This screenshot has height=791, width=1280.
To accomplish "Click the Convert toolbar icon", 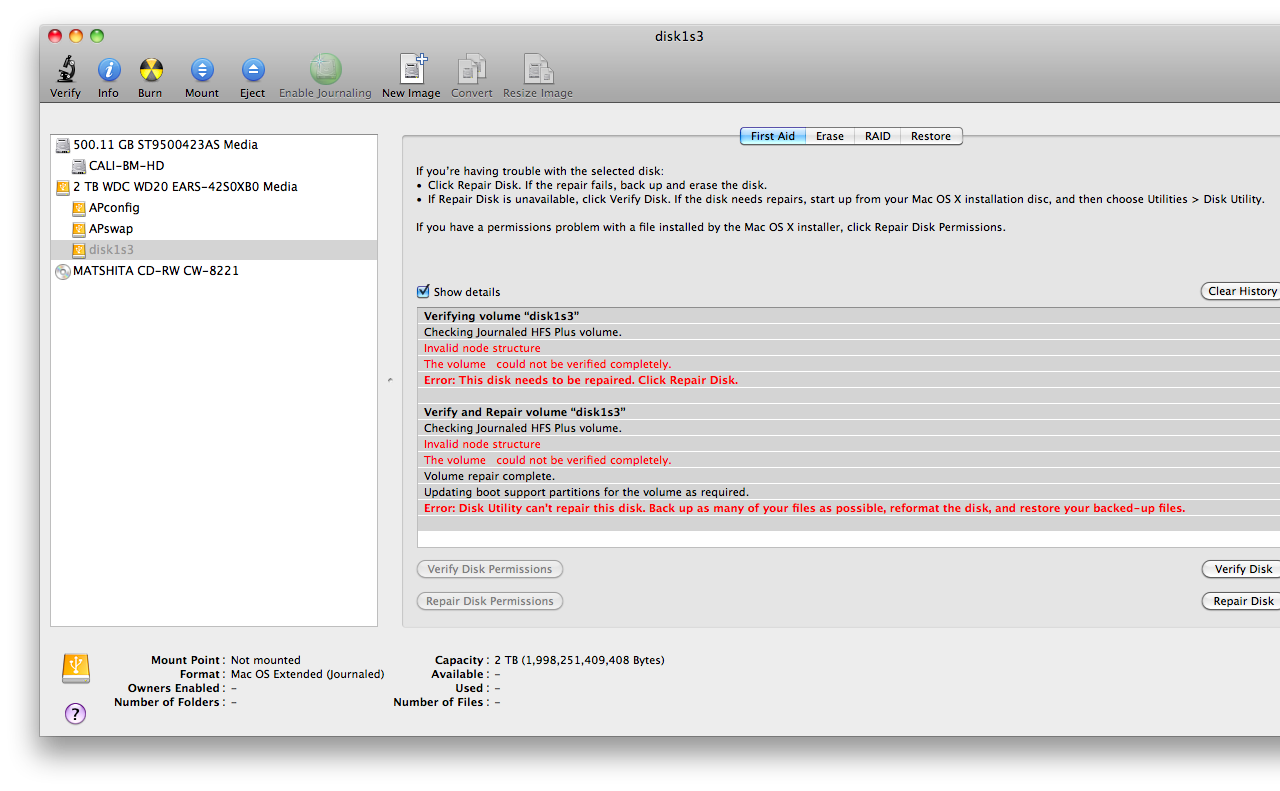I will (x=472, y=69).
